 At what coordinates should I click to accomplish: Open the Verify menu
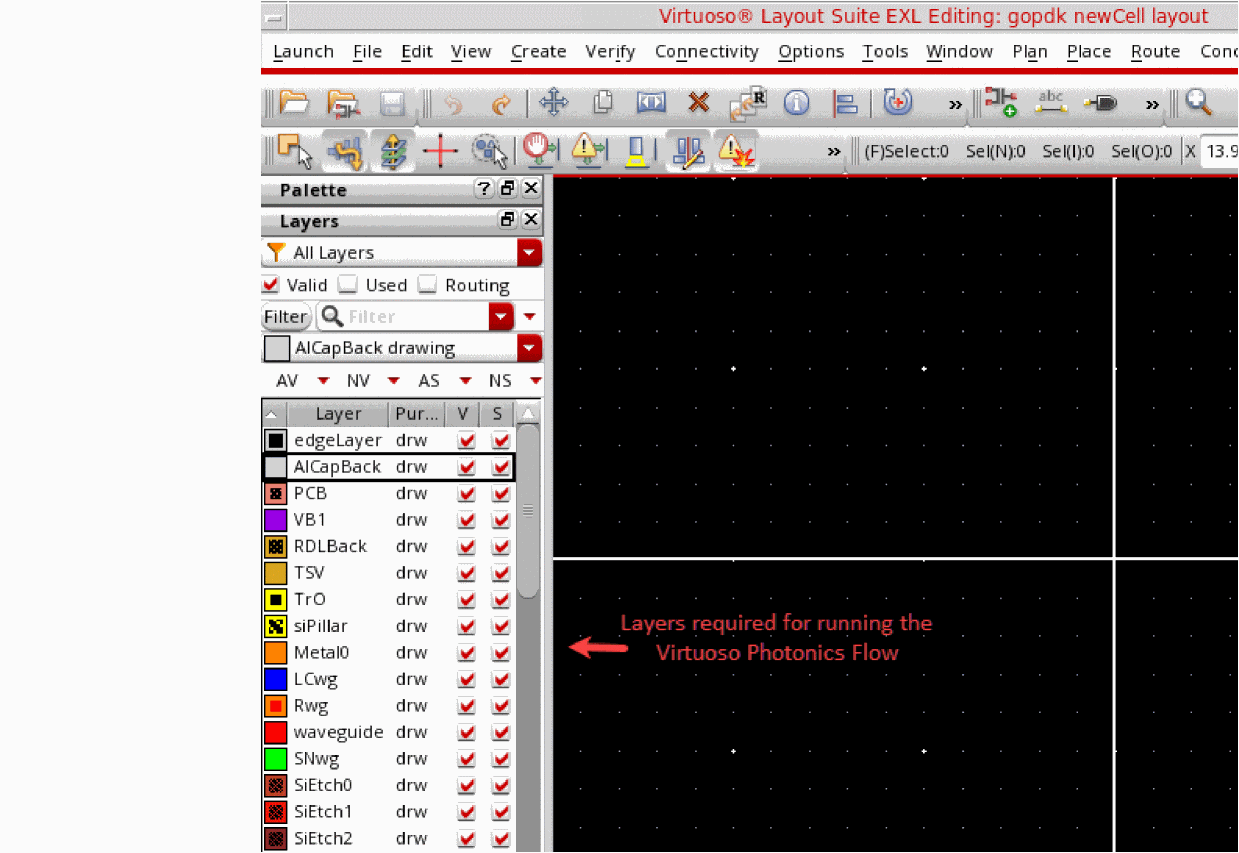610,51
